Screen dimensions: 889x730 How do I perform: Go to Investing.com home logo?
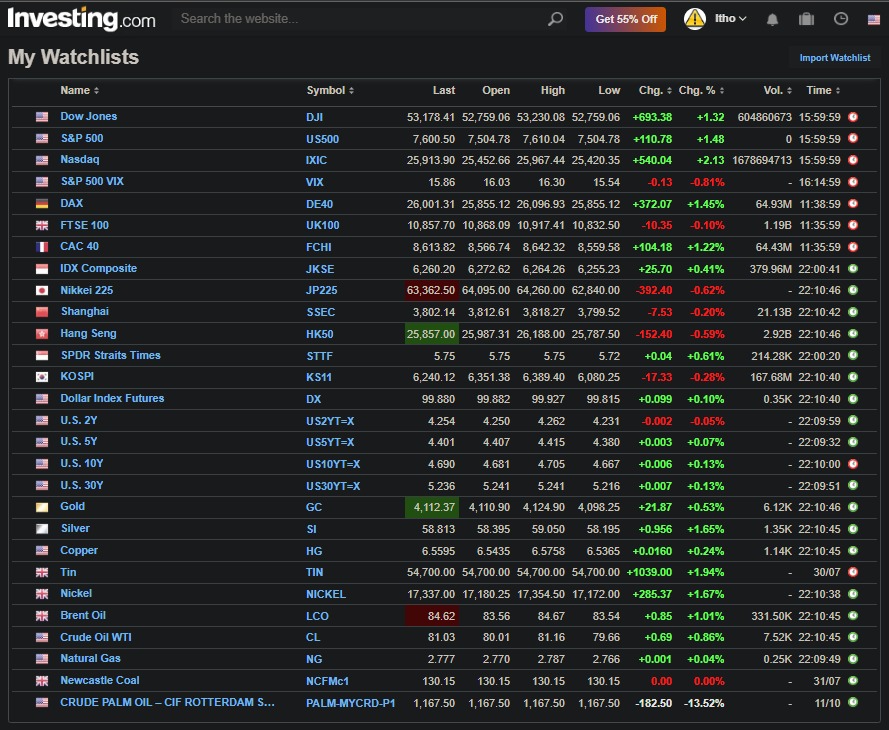pyautogui.click(x=82, y=19)
